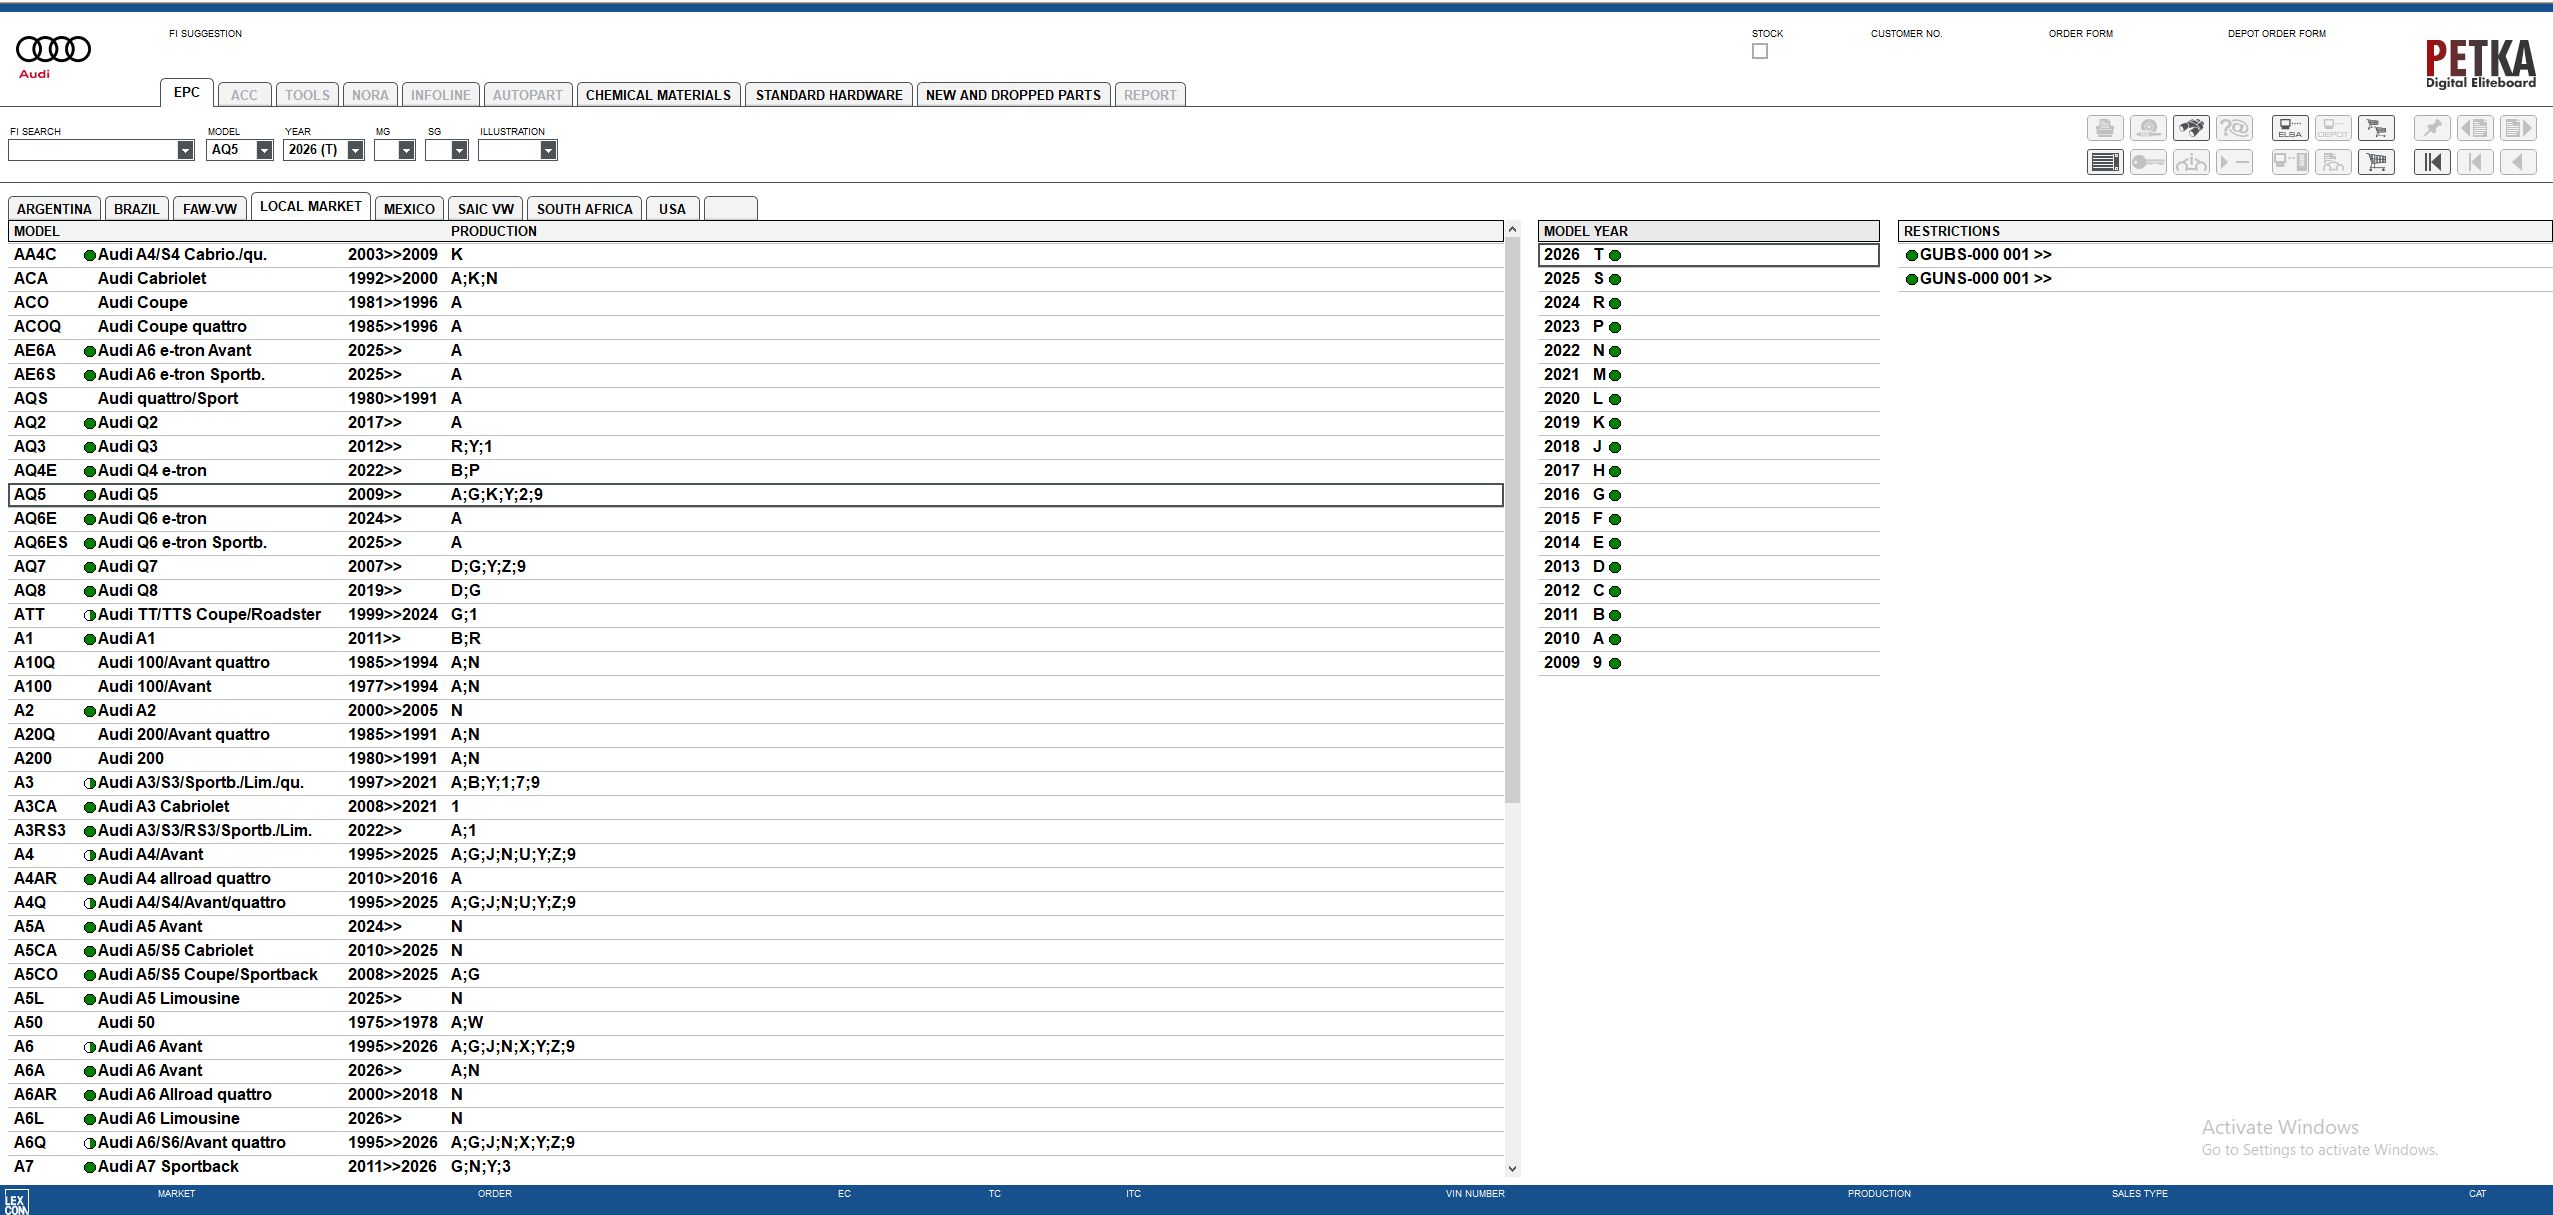Click the car with document icon
Image resolution: width=2553 pixels, height=1215 pixels.
click(x=2333, y=162)
